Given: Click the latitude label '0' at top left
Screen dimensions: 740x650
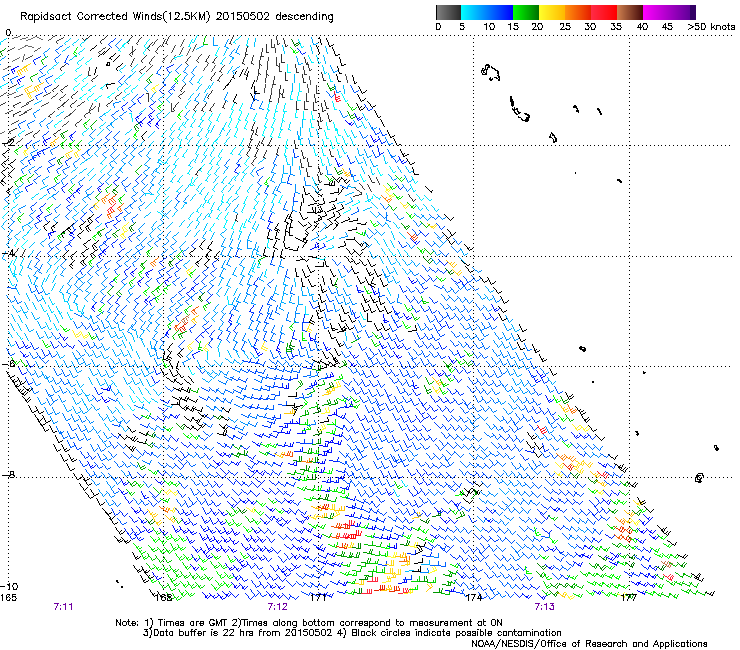Looking at the screenshot, I should 8,33.
